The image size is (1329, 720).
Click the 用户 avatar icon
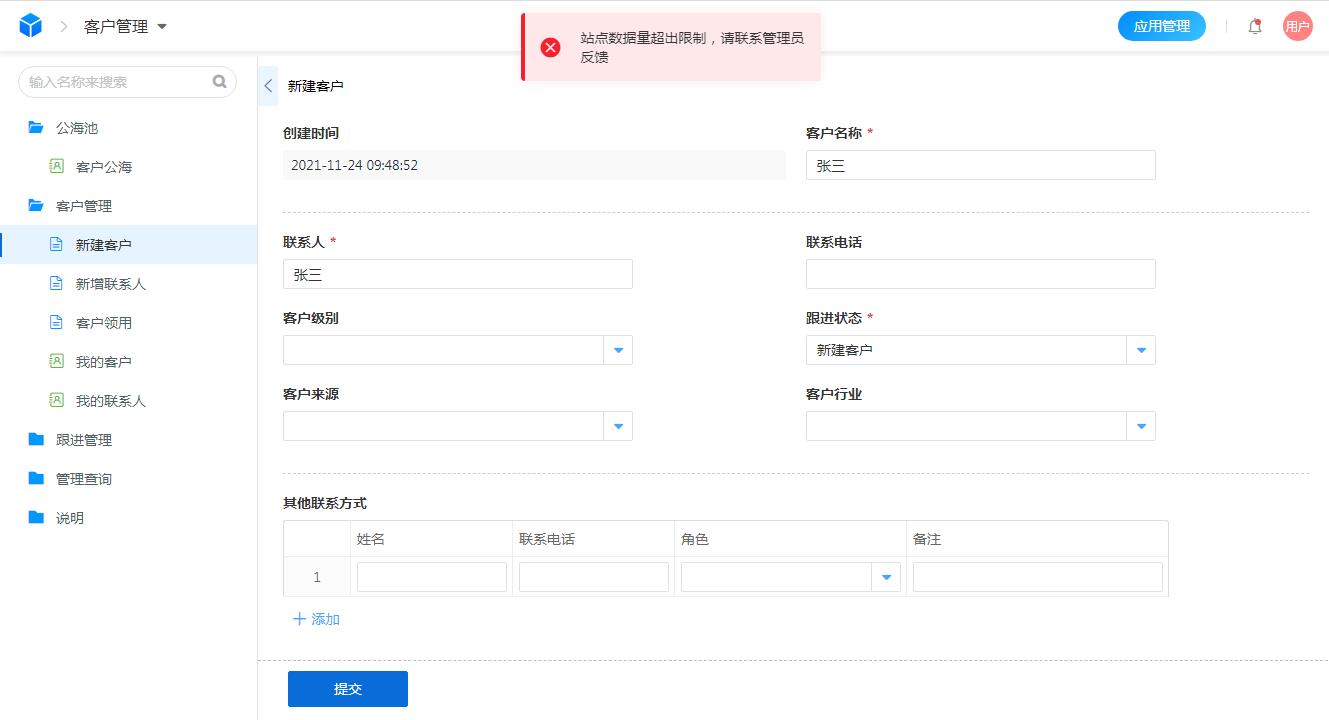point(1297,26)
